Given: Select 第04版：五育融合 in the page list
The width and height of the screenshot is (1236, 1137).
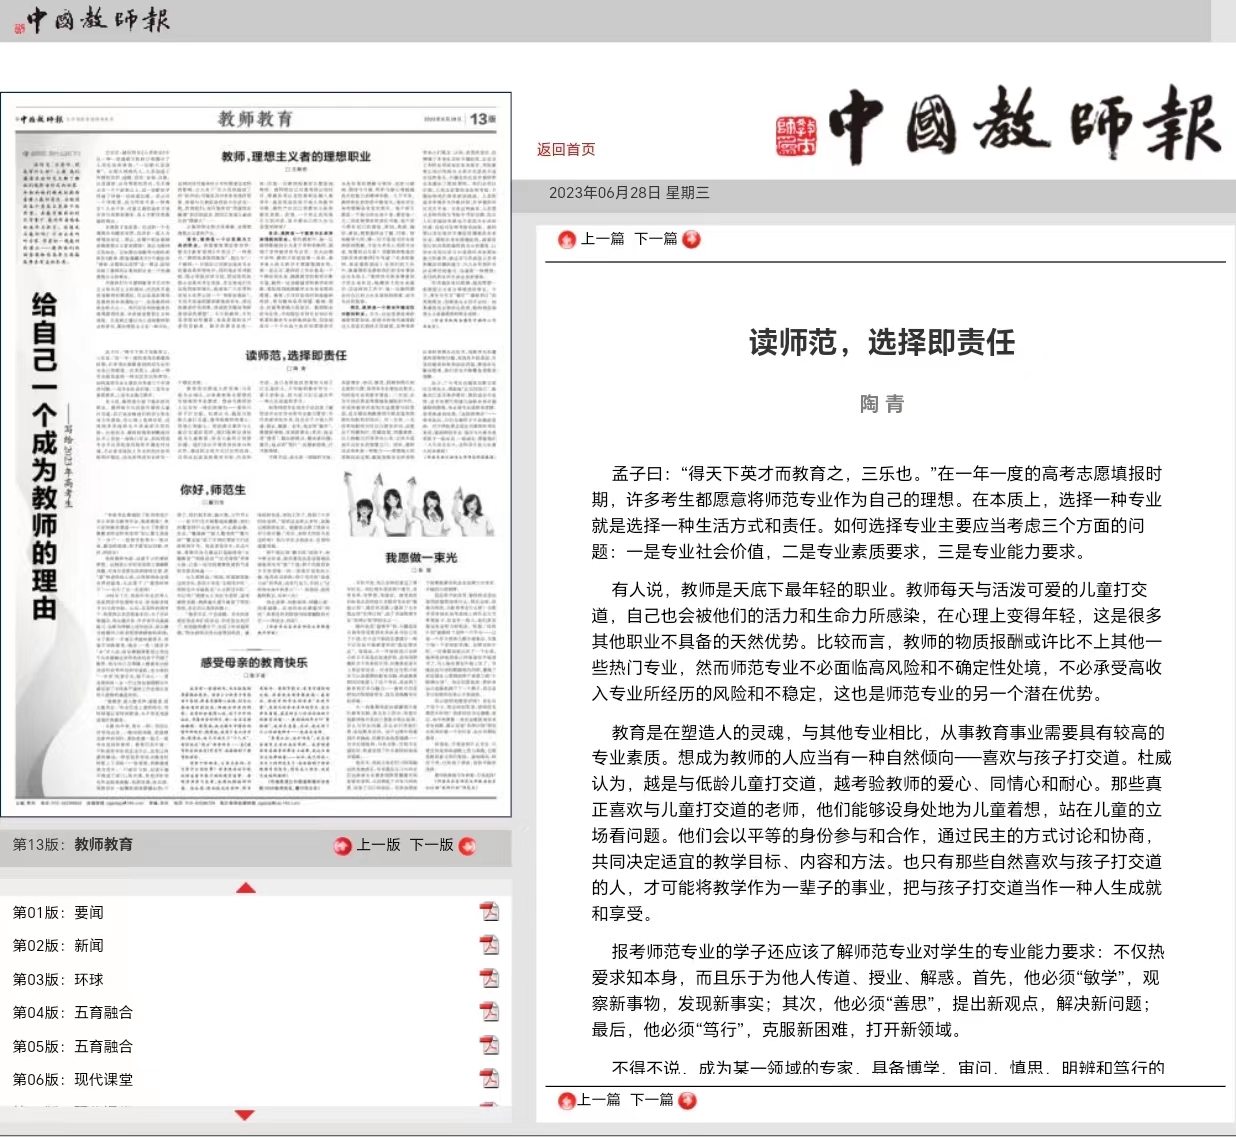Looking at the screenshot, I should pyautogui.click(x=73, y=1012).
